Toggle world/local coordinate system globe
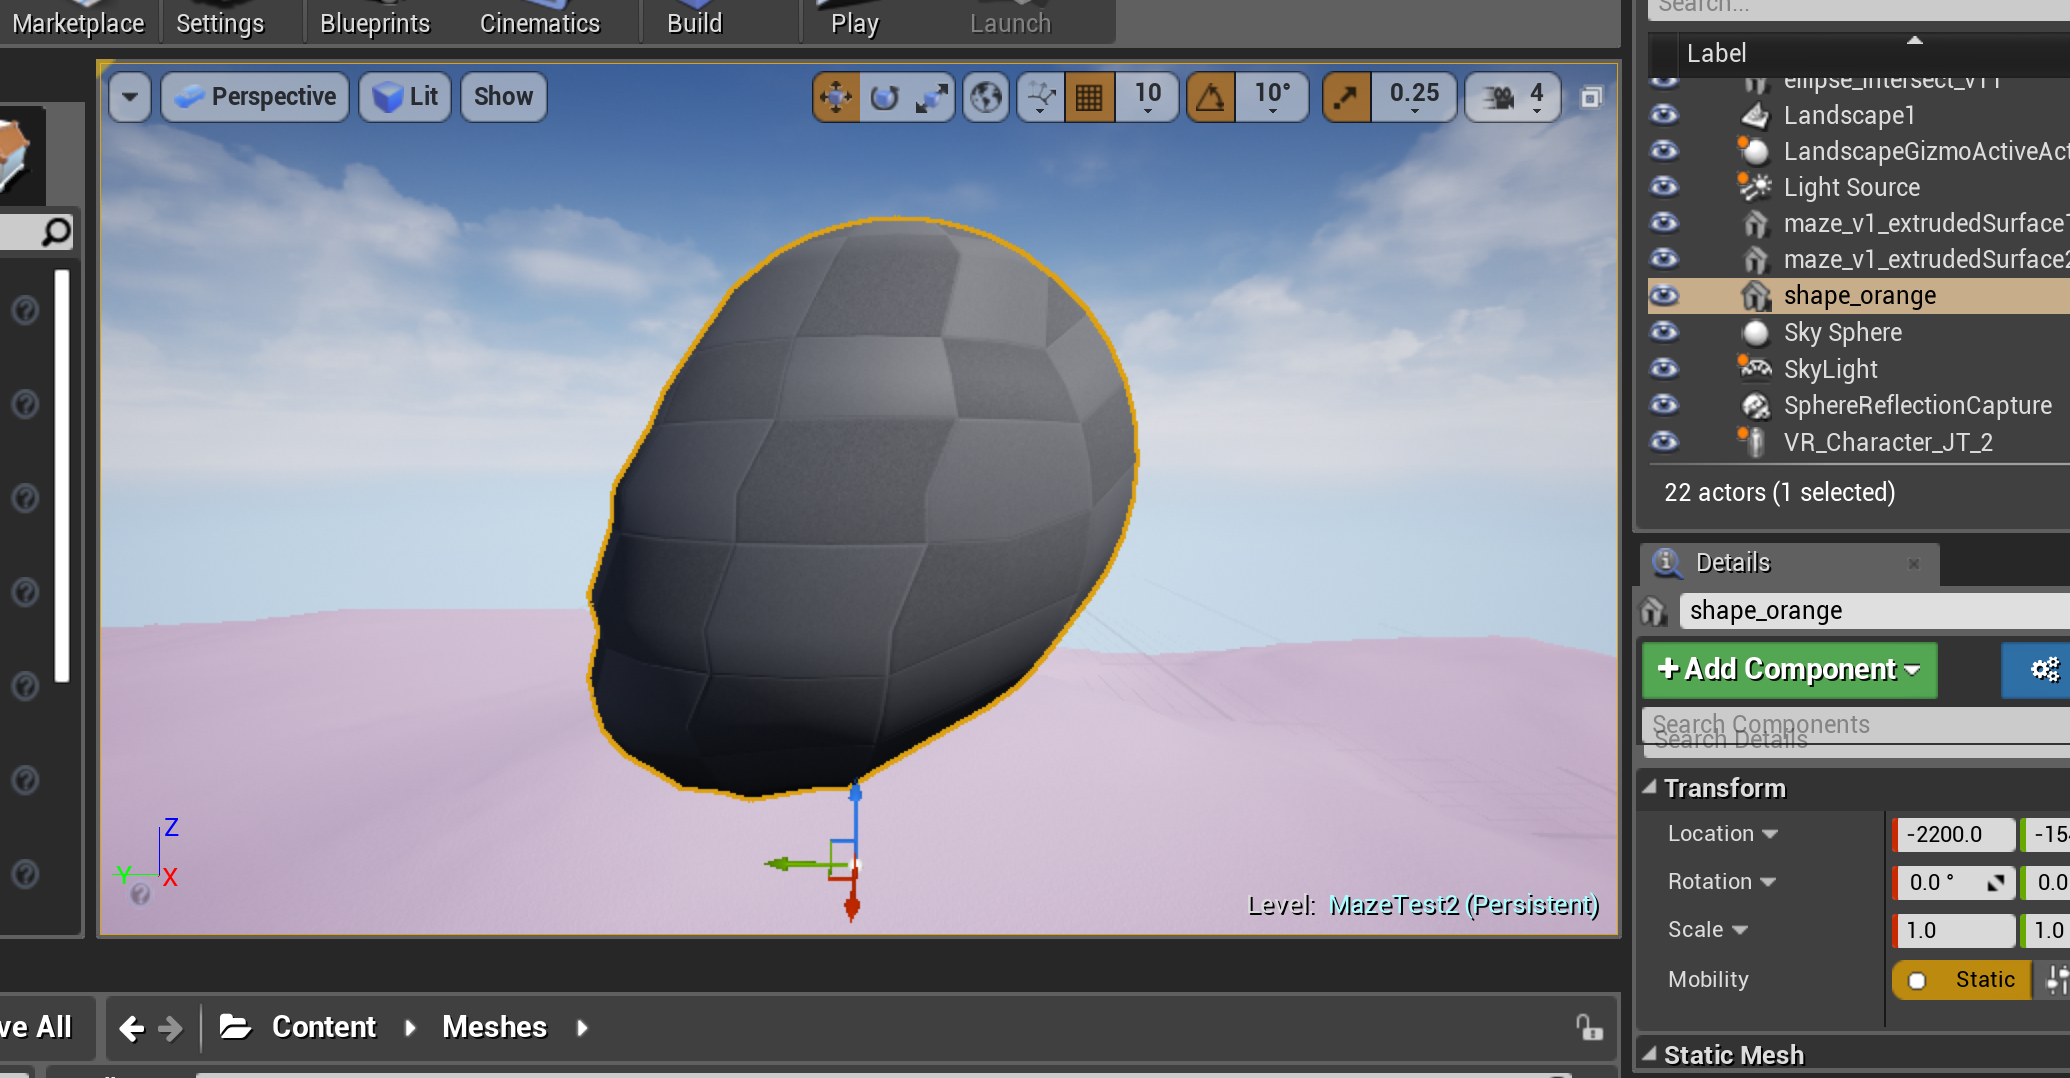2070x1078 pixels. [x=986, y=97]
